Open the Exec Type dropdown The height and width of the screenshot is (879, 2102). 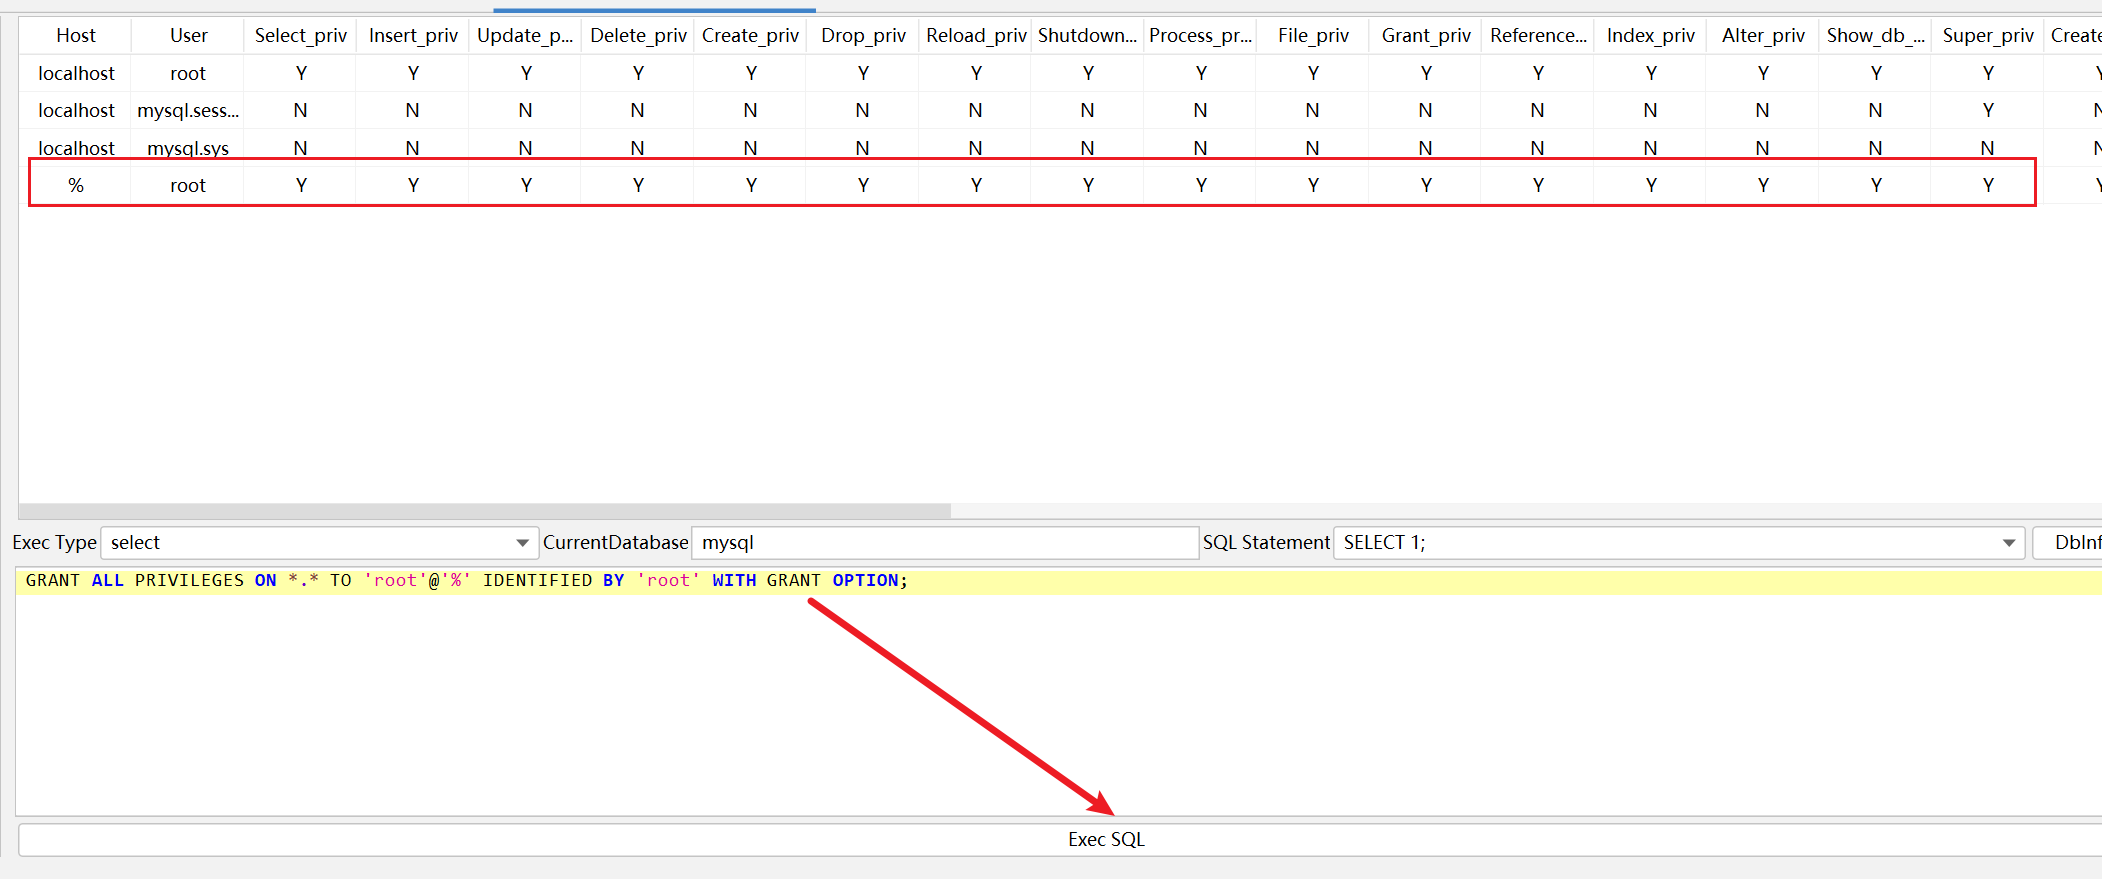[x=521, y=543]
